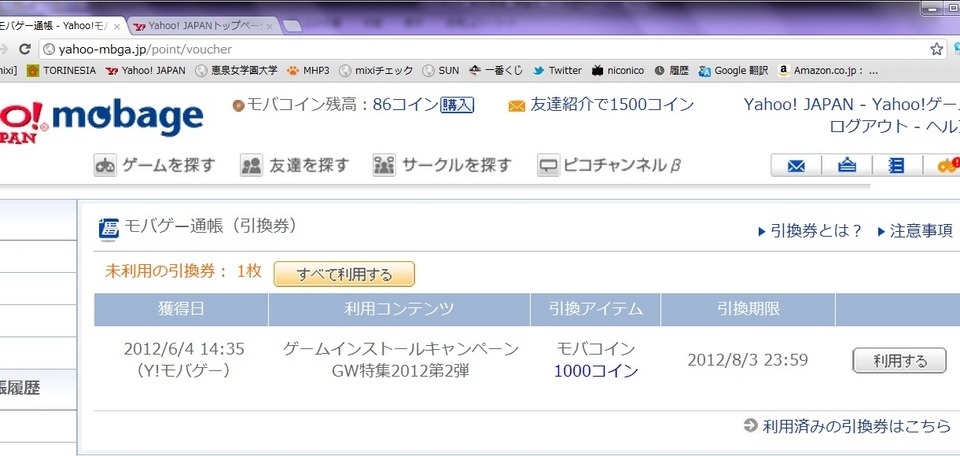The width and height of the screenshot is (960, 456).
Task: Open the MHP3 bookmark
Action: pos(308,70)
